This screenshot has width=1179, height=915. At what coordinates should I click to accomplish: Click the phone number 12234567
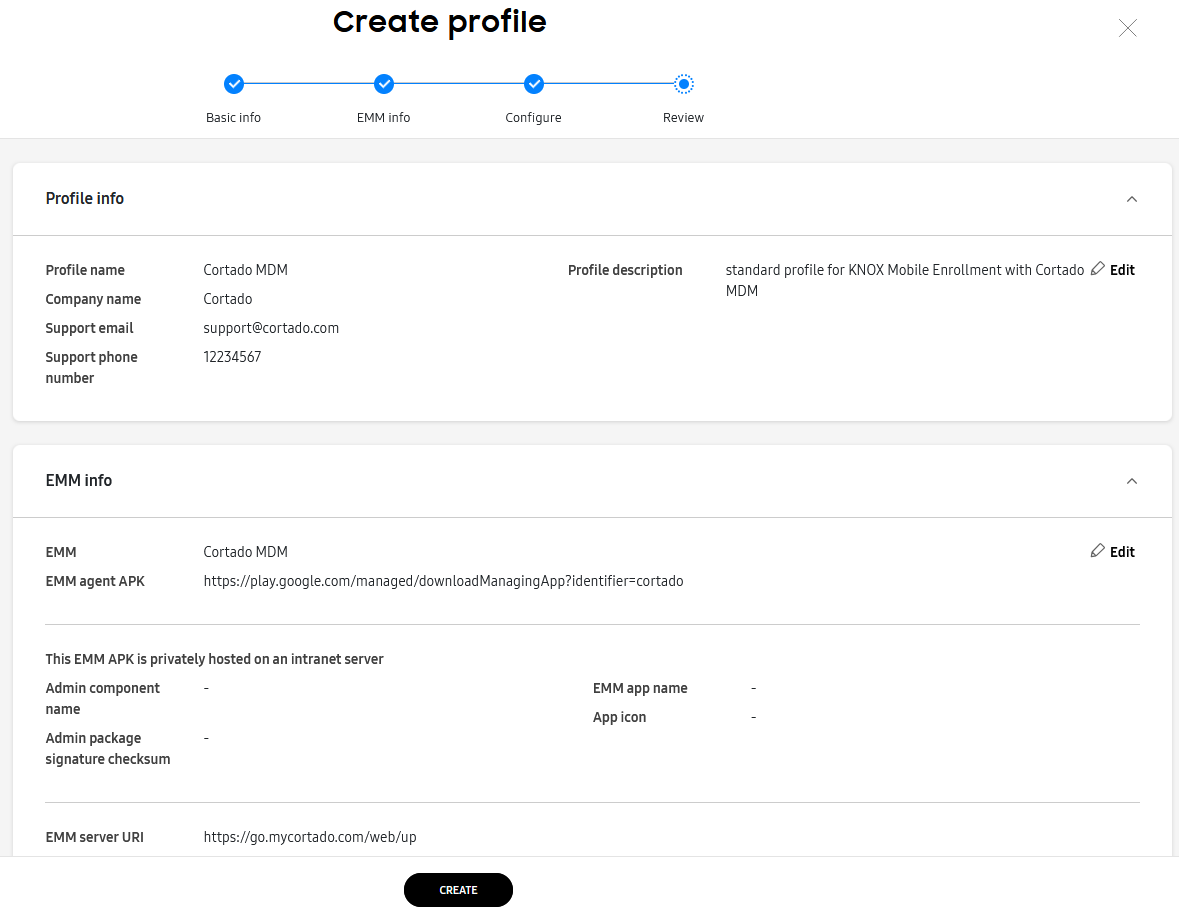232,357
